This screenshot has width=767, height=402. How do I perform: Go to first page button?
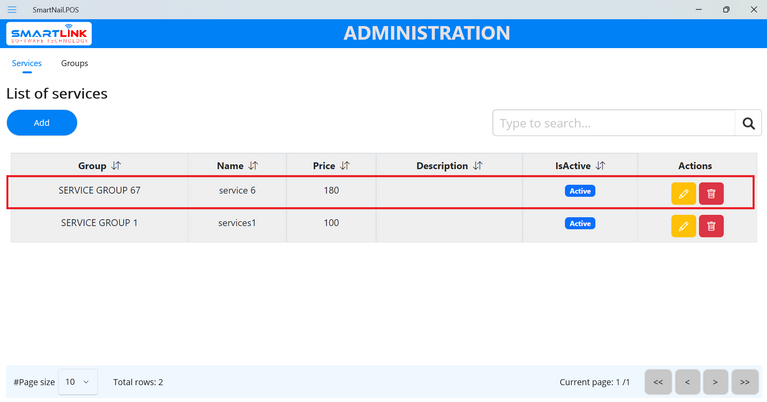[x=657, y=382]
